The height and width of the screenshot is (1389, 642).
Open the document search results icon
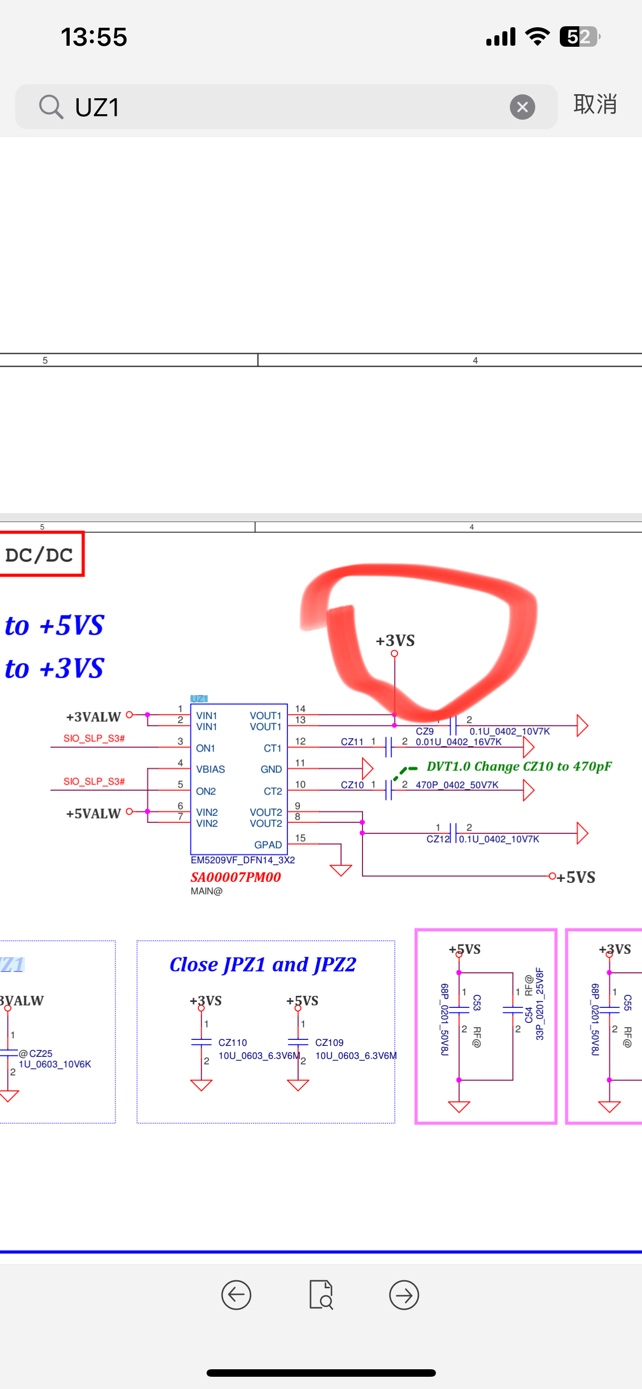pyautogui.click(x=320, y=1295)
